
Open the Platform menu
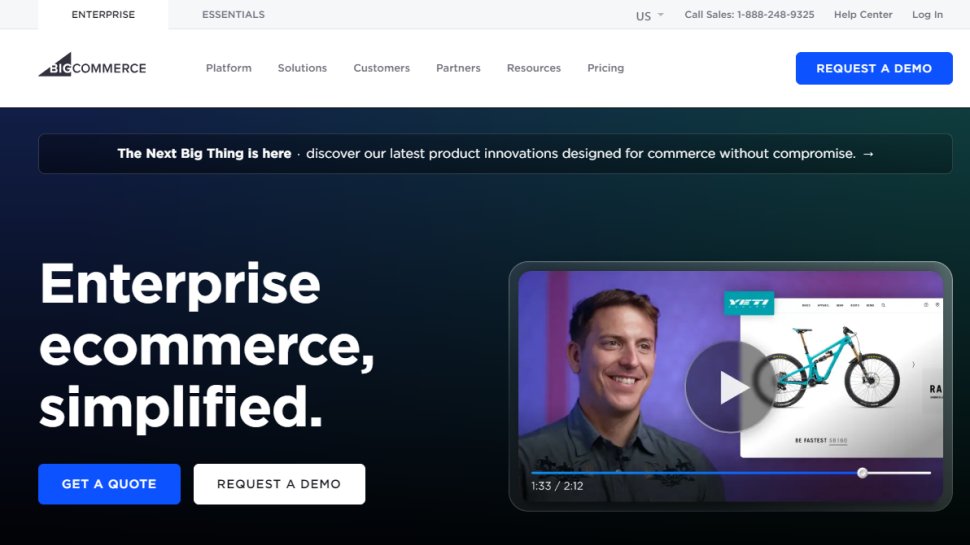pos(228,68)
